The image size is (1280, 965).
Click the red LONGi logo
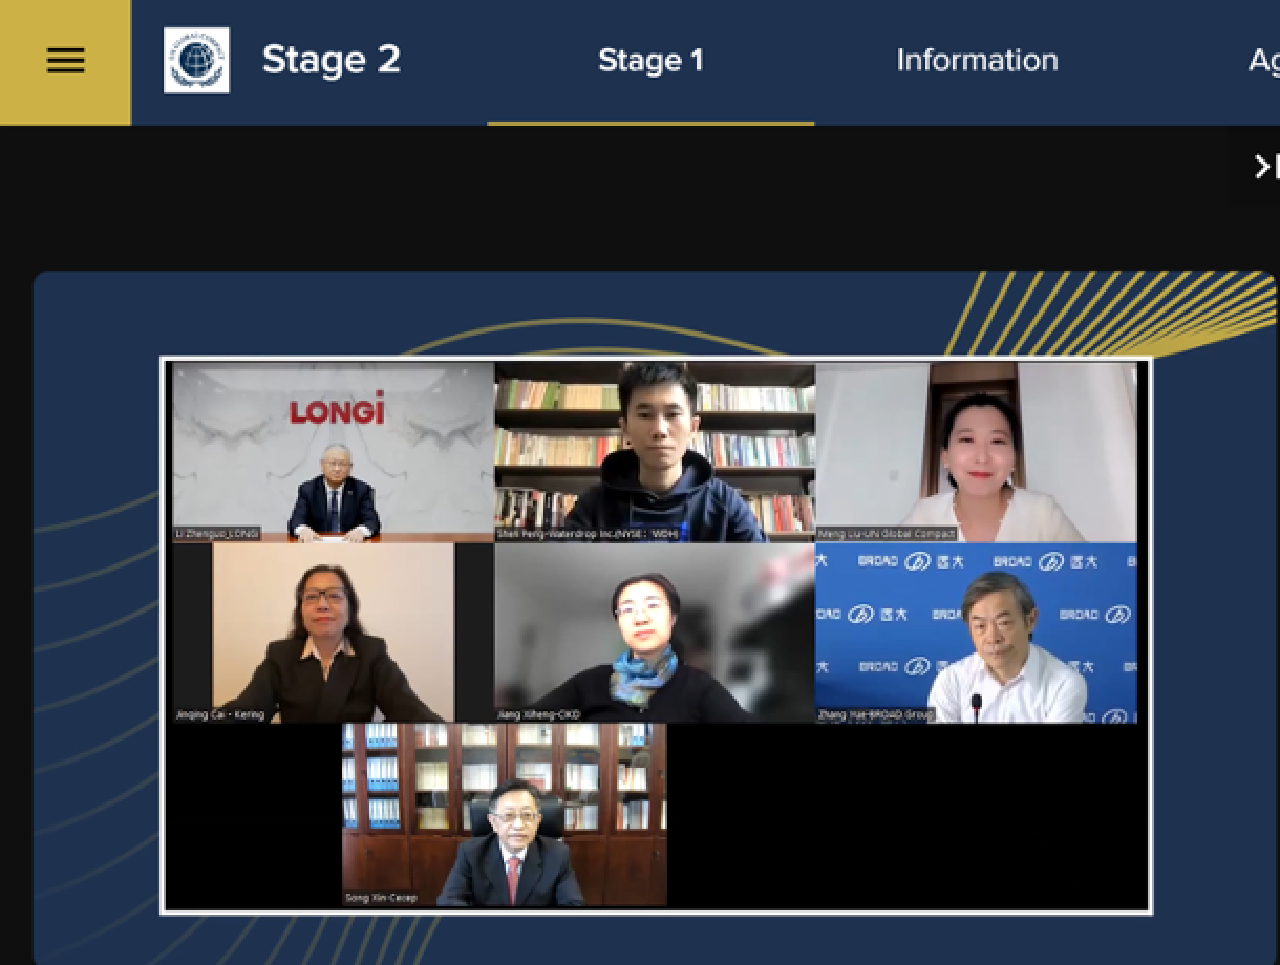(337, 411)
